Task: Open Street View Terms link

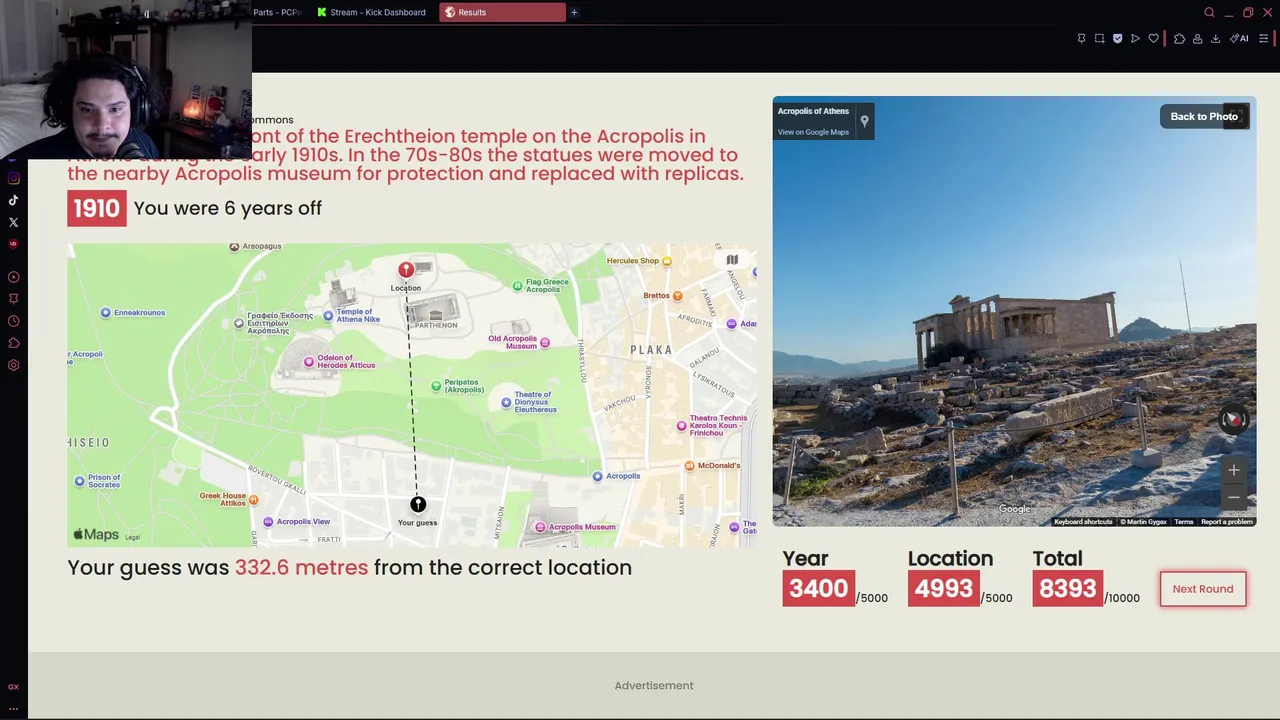Action: [1184, 522]
